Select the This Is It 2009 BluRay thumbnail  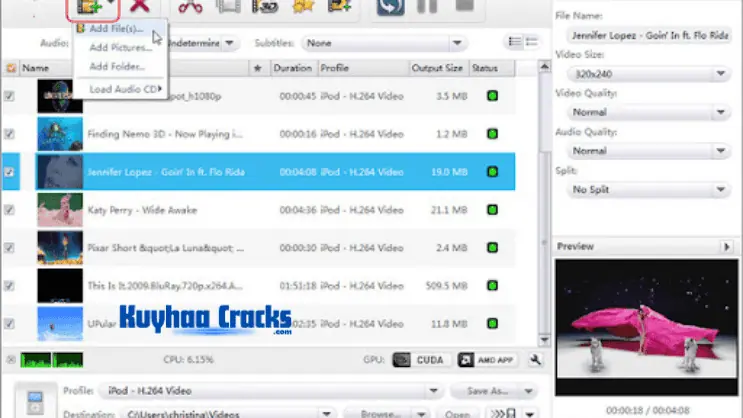(59, 286)
